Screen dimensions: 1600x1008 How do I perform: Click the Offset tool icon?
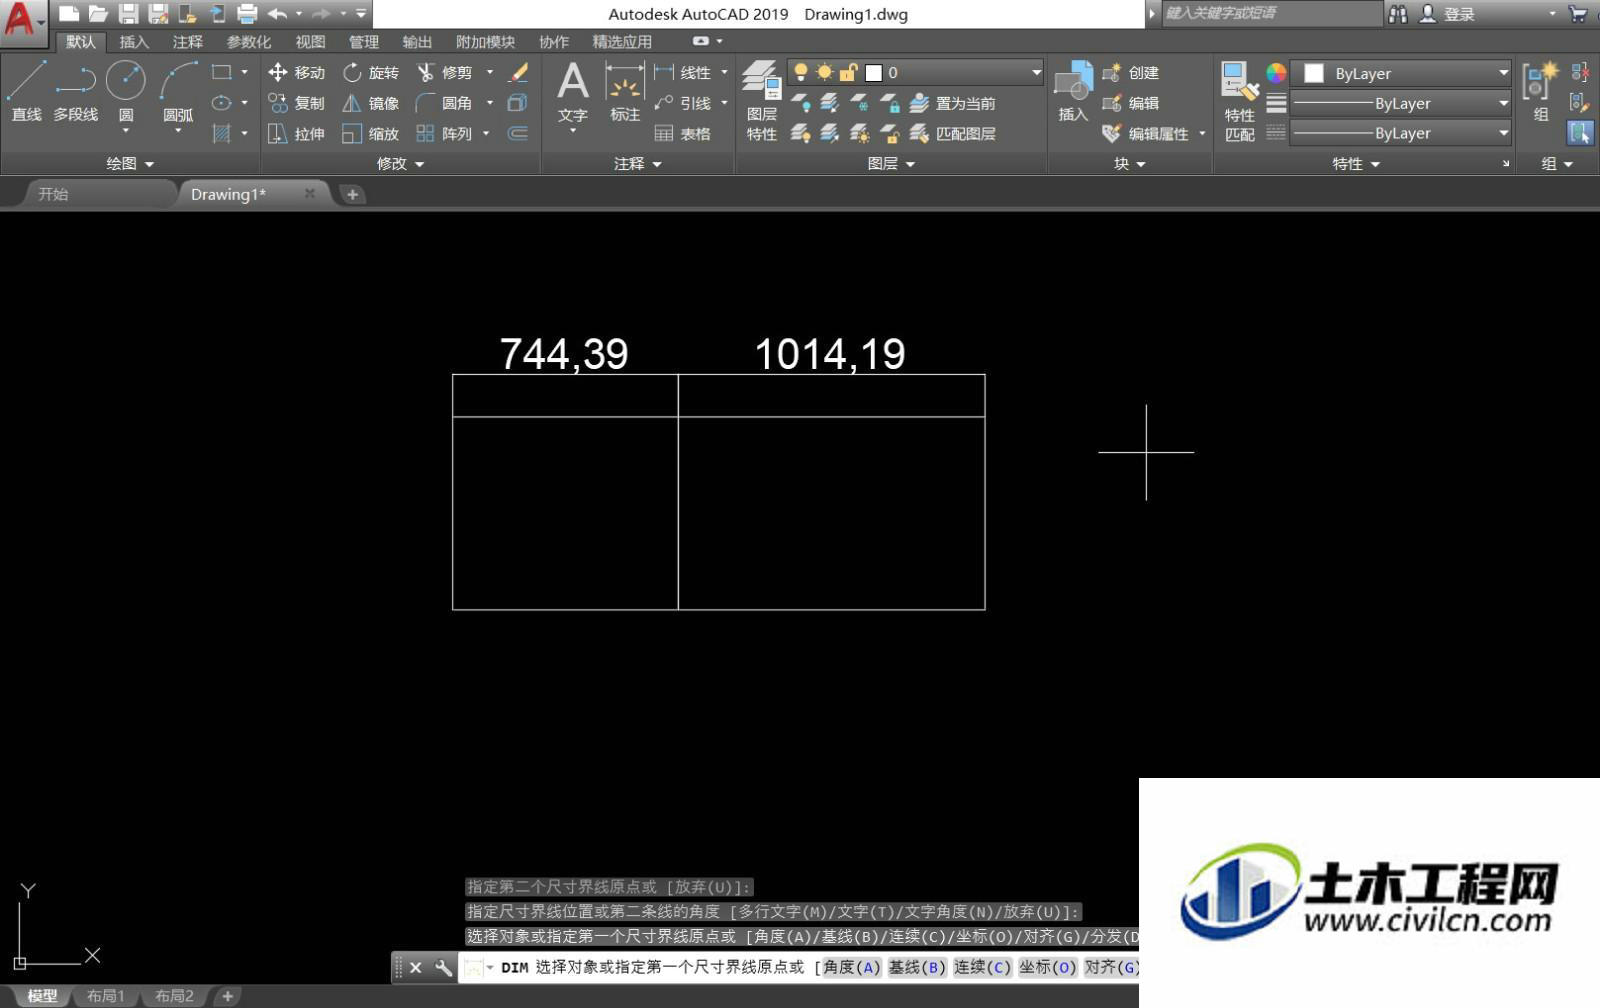(517, 133)
